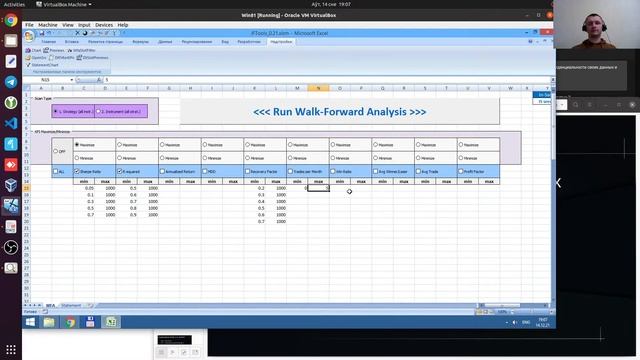Click the Run Walk-Forward Analysis button
640x360 pixels.
(340, 111)
